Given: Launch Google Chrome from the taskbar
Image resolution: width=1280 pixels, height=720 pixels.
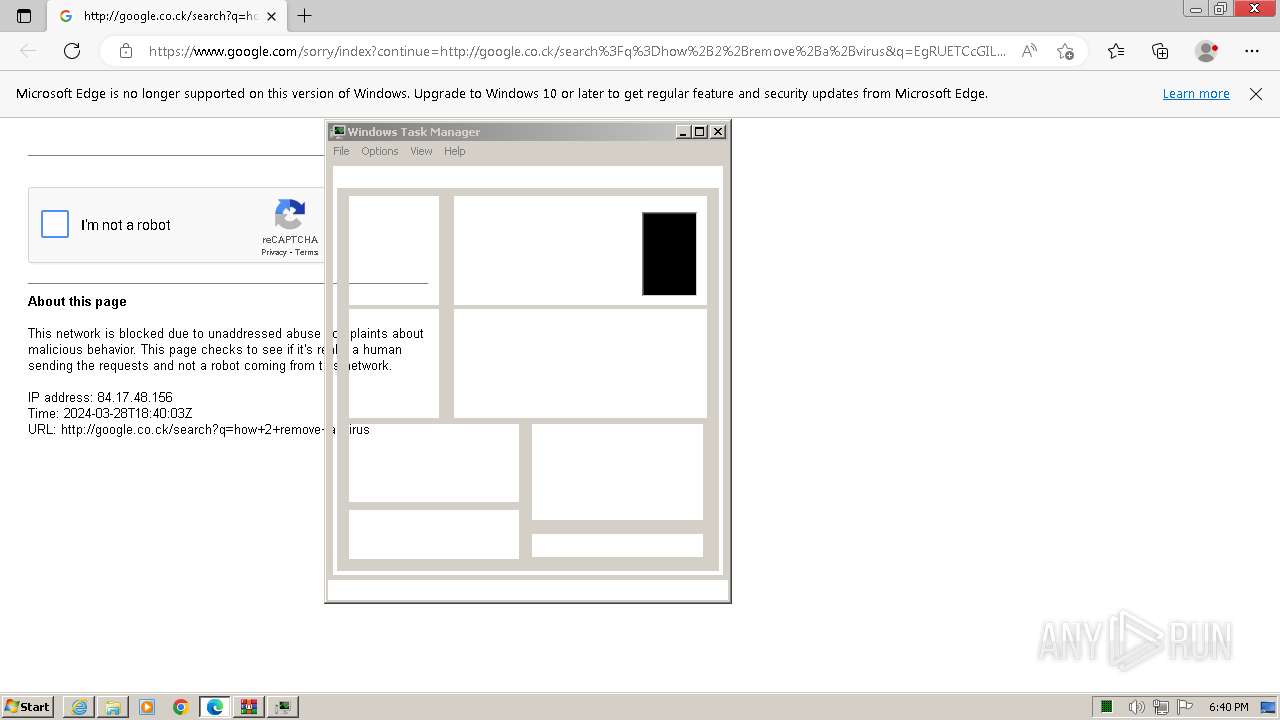Looking at the screenshot, I should (x=181, y=707).
